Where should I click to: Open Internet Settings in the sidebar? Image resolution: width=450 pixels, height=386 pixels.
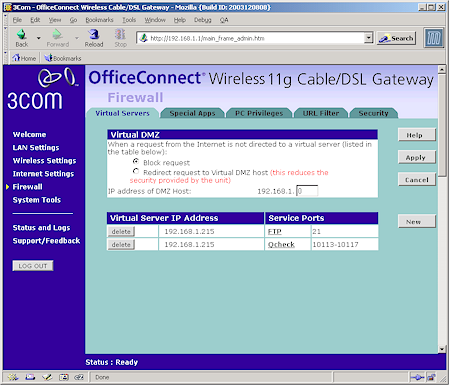43,174
